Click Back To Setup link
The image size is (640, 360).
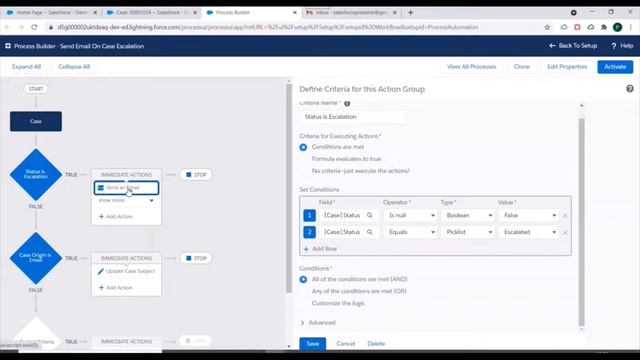click(x=573, y=46)
